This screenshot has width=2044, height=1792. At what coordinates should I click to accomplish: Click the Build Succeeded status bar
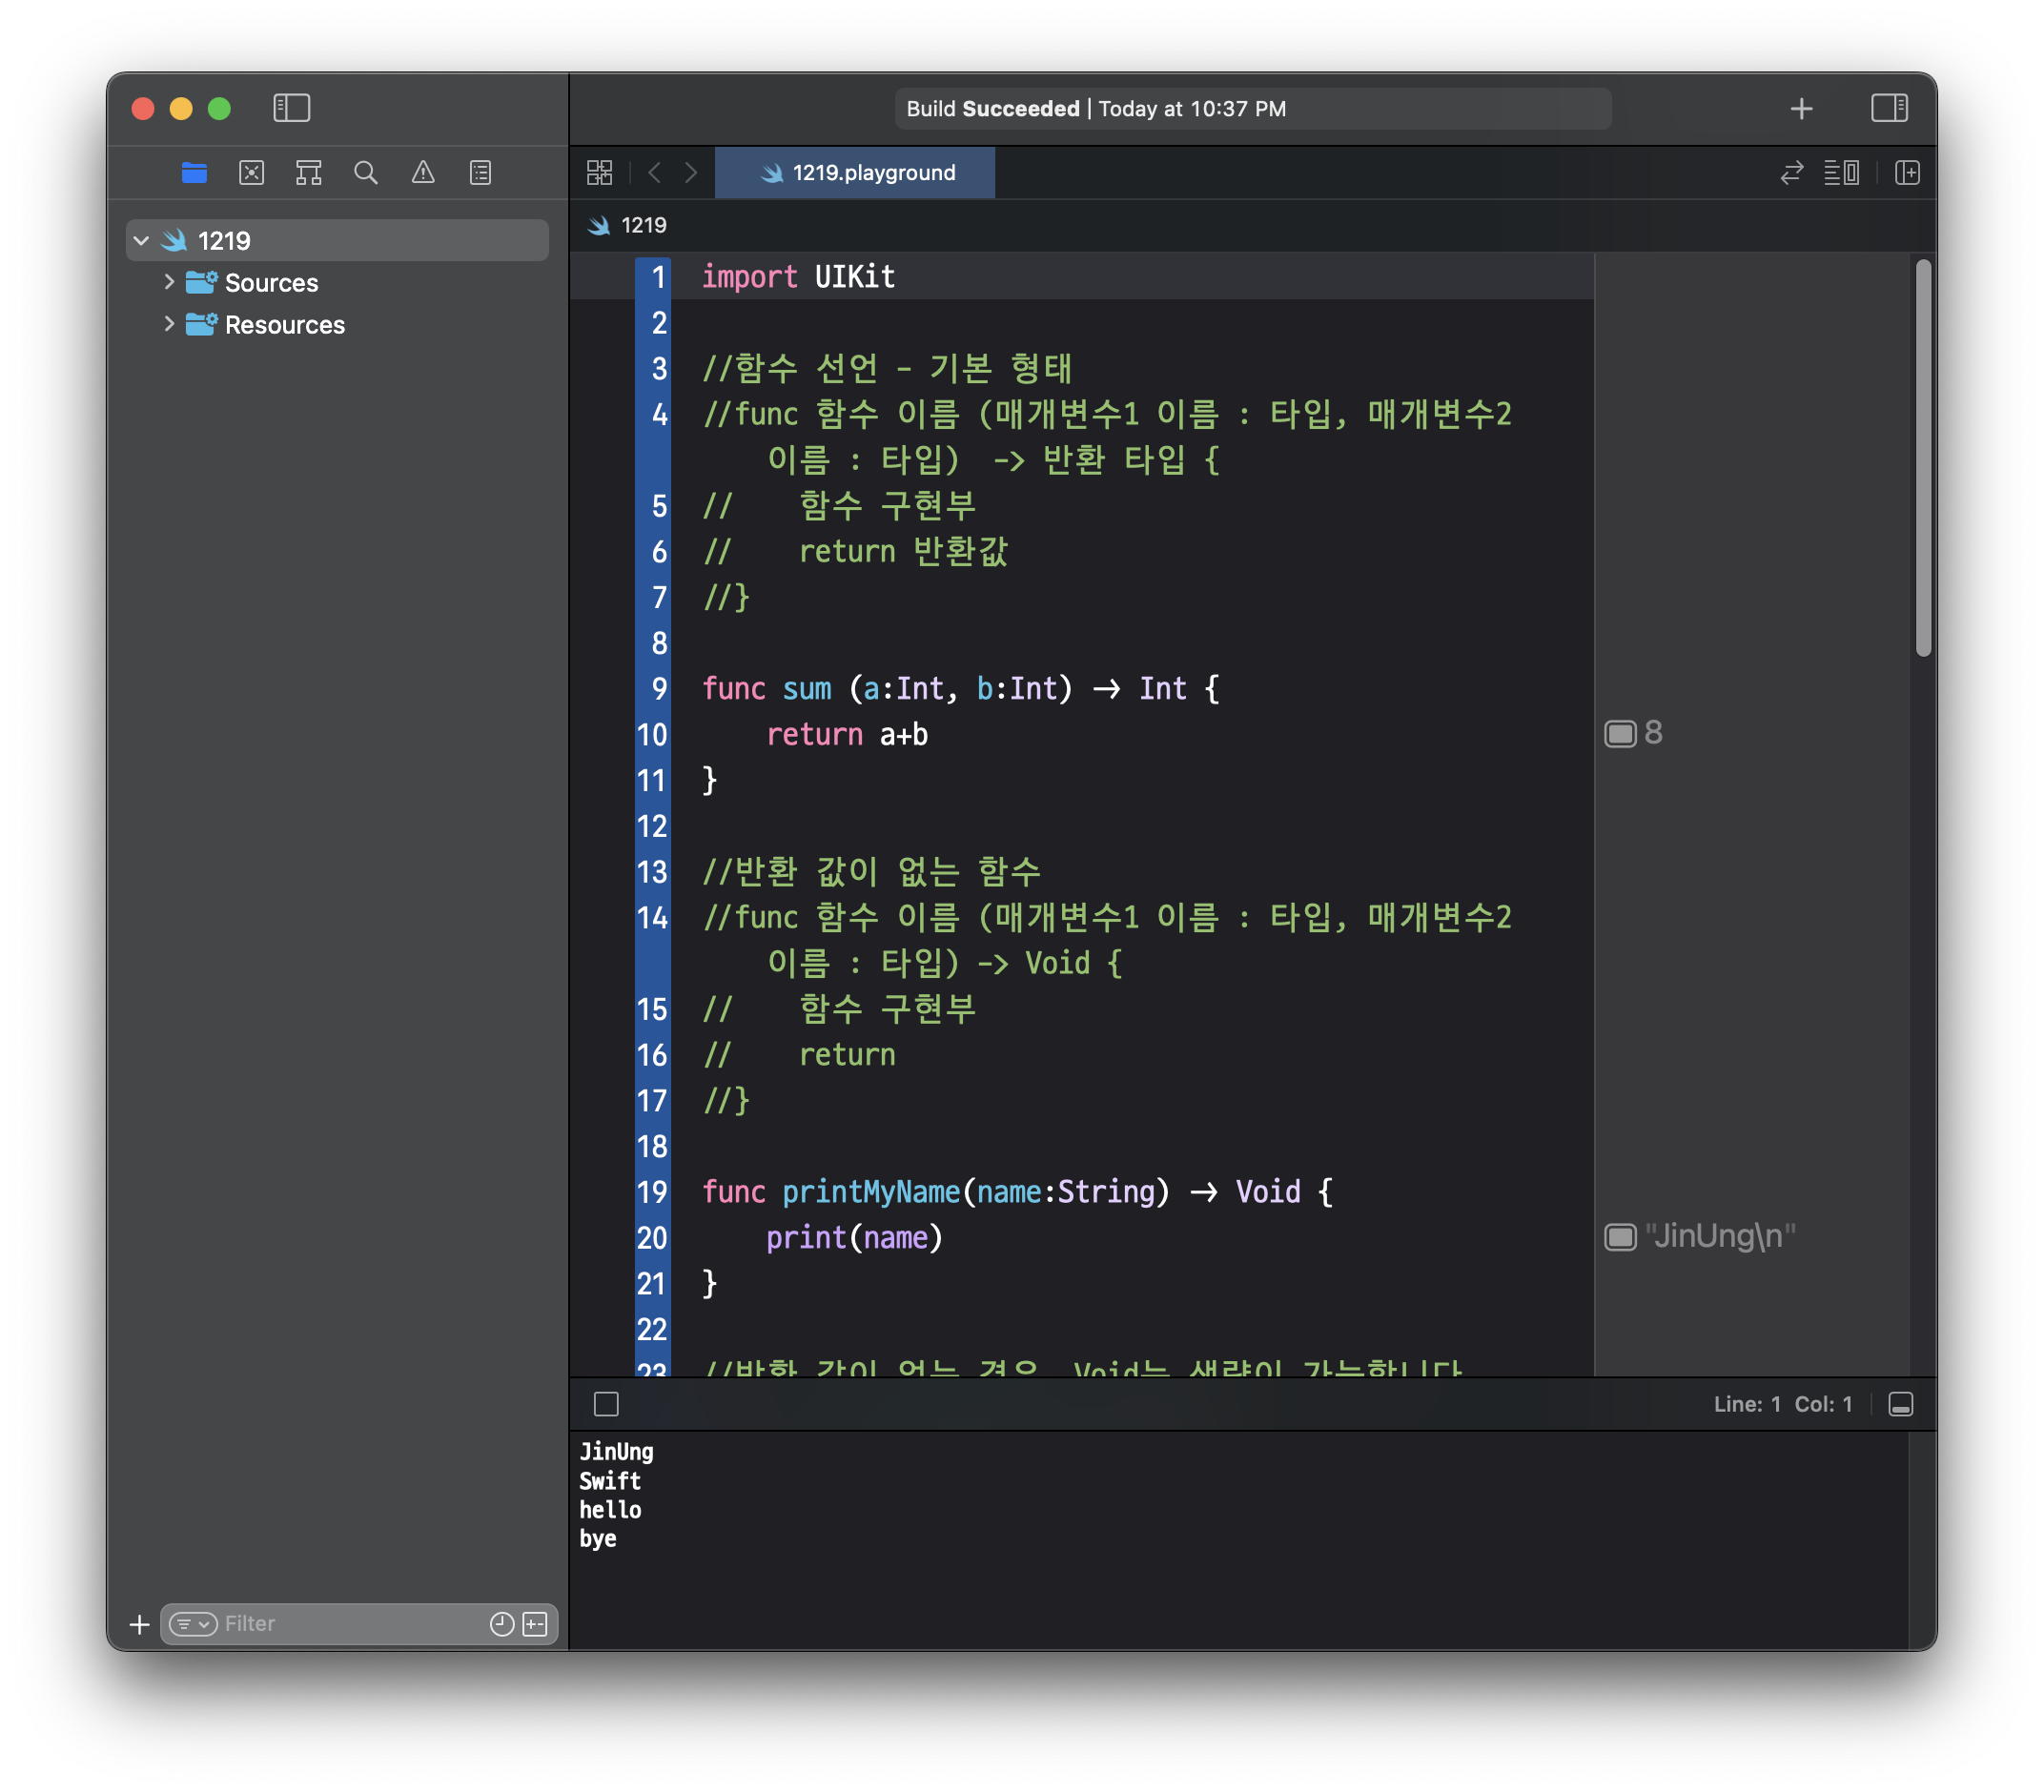1252,108
